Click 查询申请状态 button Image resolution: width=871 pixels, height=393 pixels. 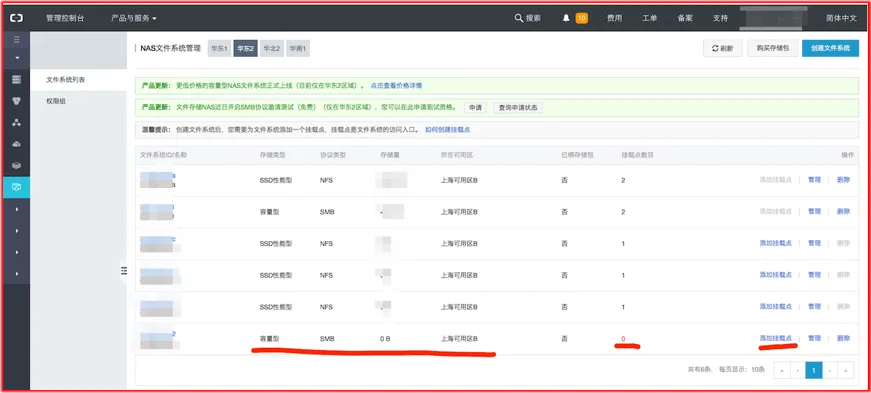[x=518, y=108]
